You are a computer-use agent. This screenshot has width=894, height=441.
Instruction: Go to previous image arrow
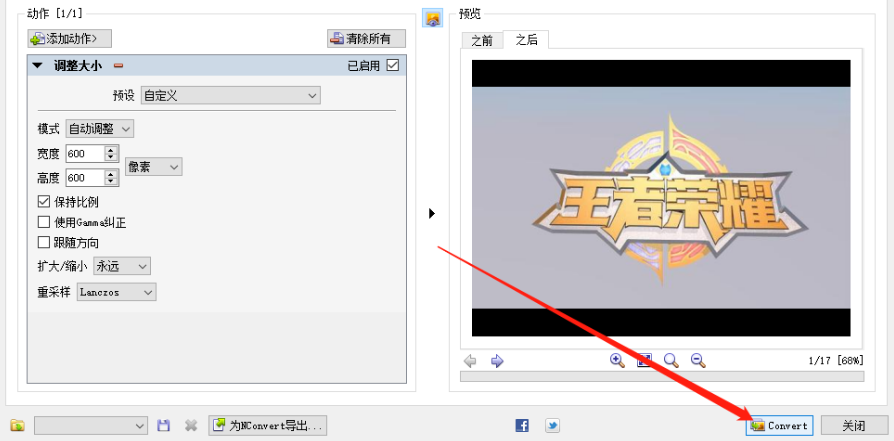[470, 361]
